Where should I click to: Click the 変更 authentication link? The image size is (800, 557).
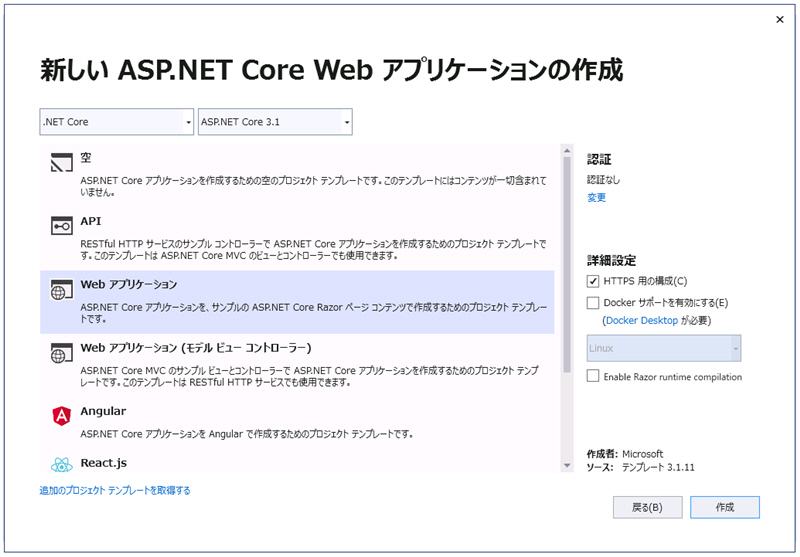click(596, 197)
